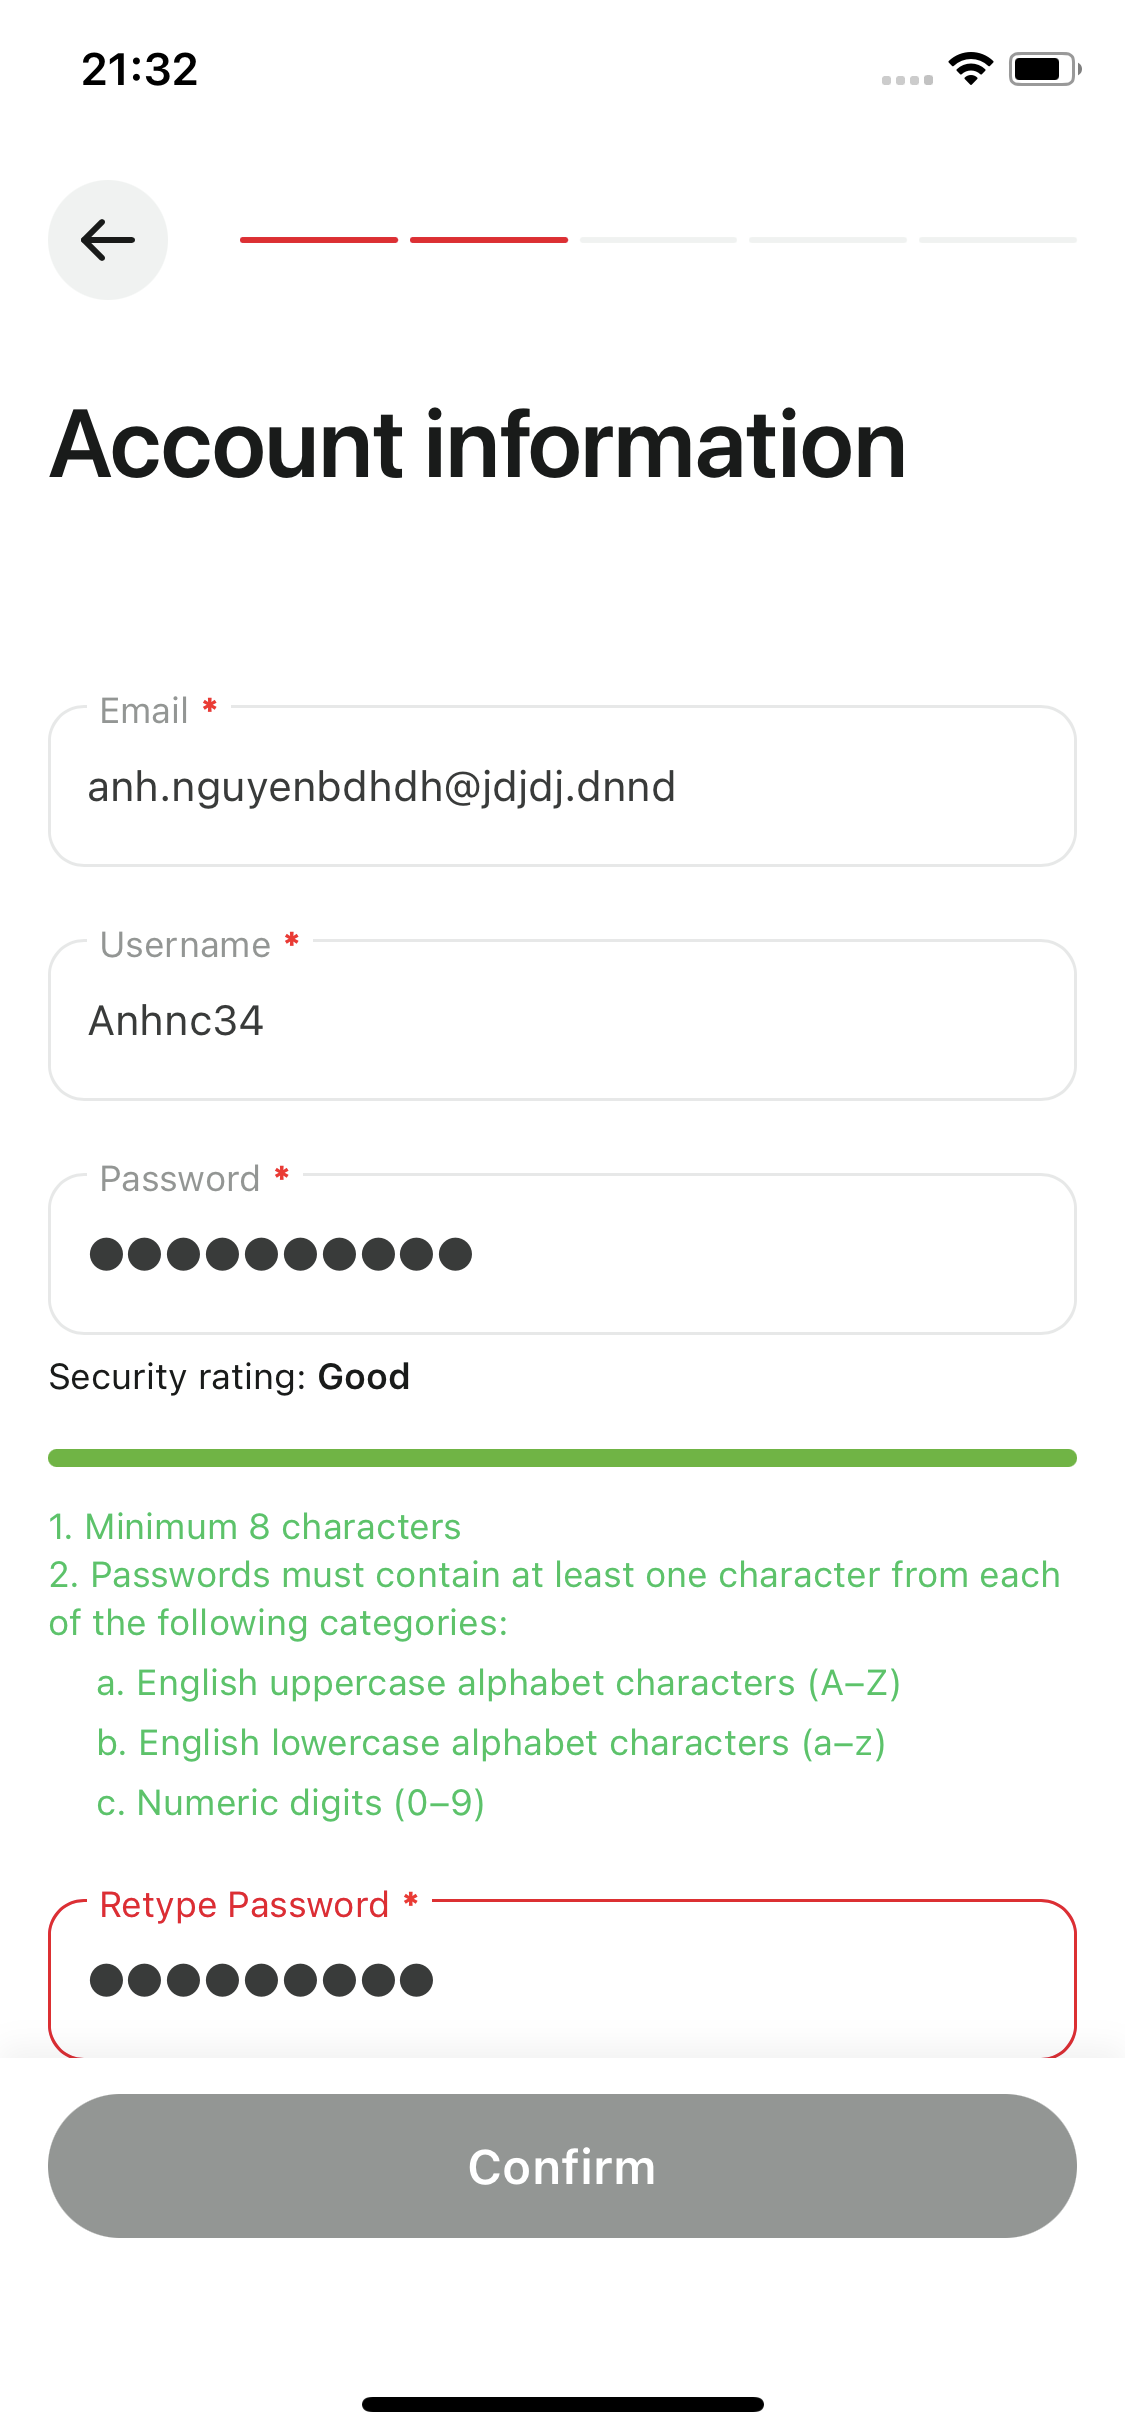Click the first red progress step
Viewport: 1125px width, 2436px height.
(319, 240)
